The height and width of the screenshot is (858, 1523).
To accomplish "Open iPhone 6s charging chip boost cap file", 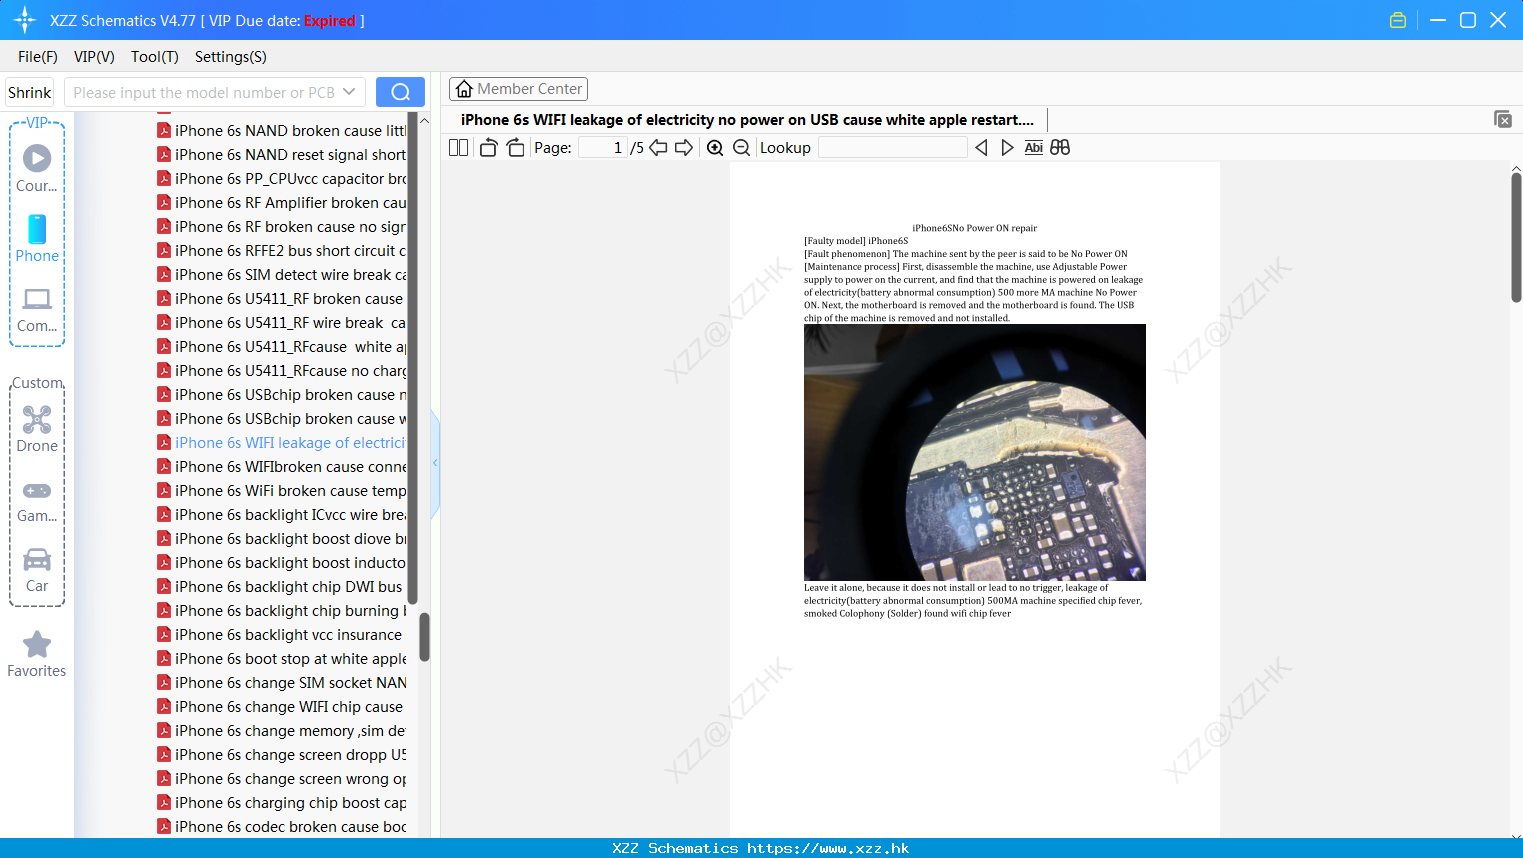I will (281, 803).
